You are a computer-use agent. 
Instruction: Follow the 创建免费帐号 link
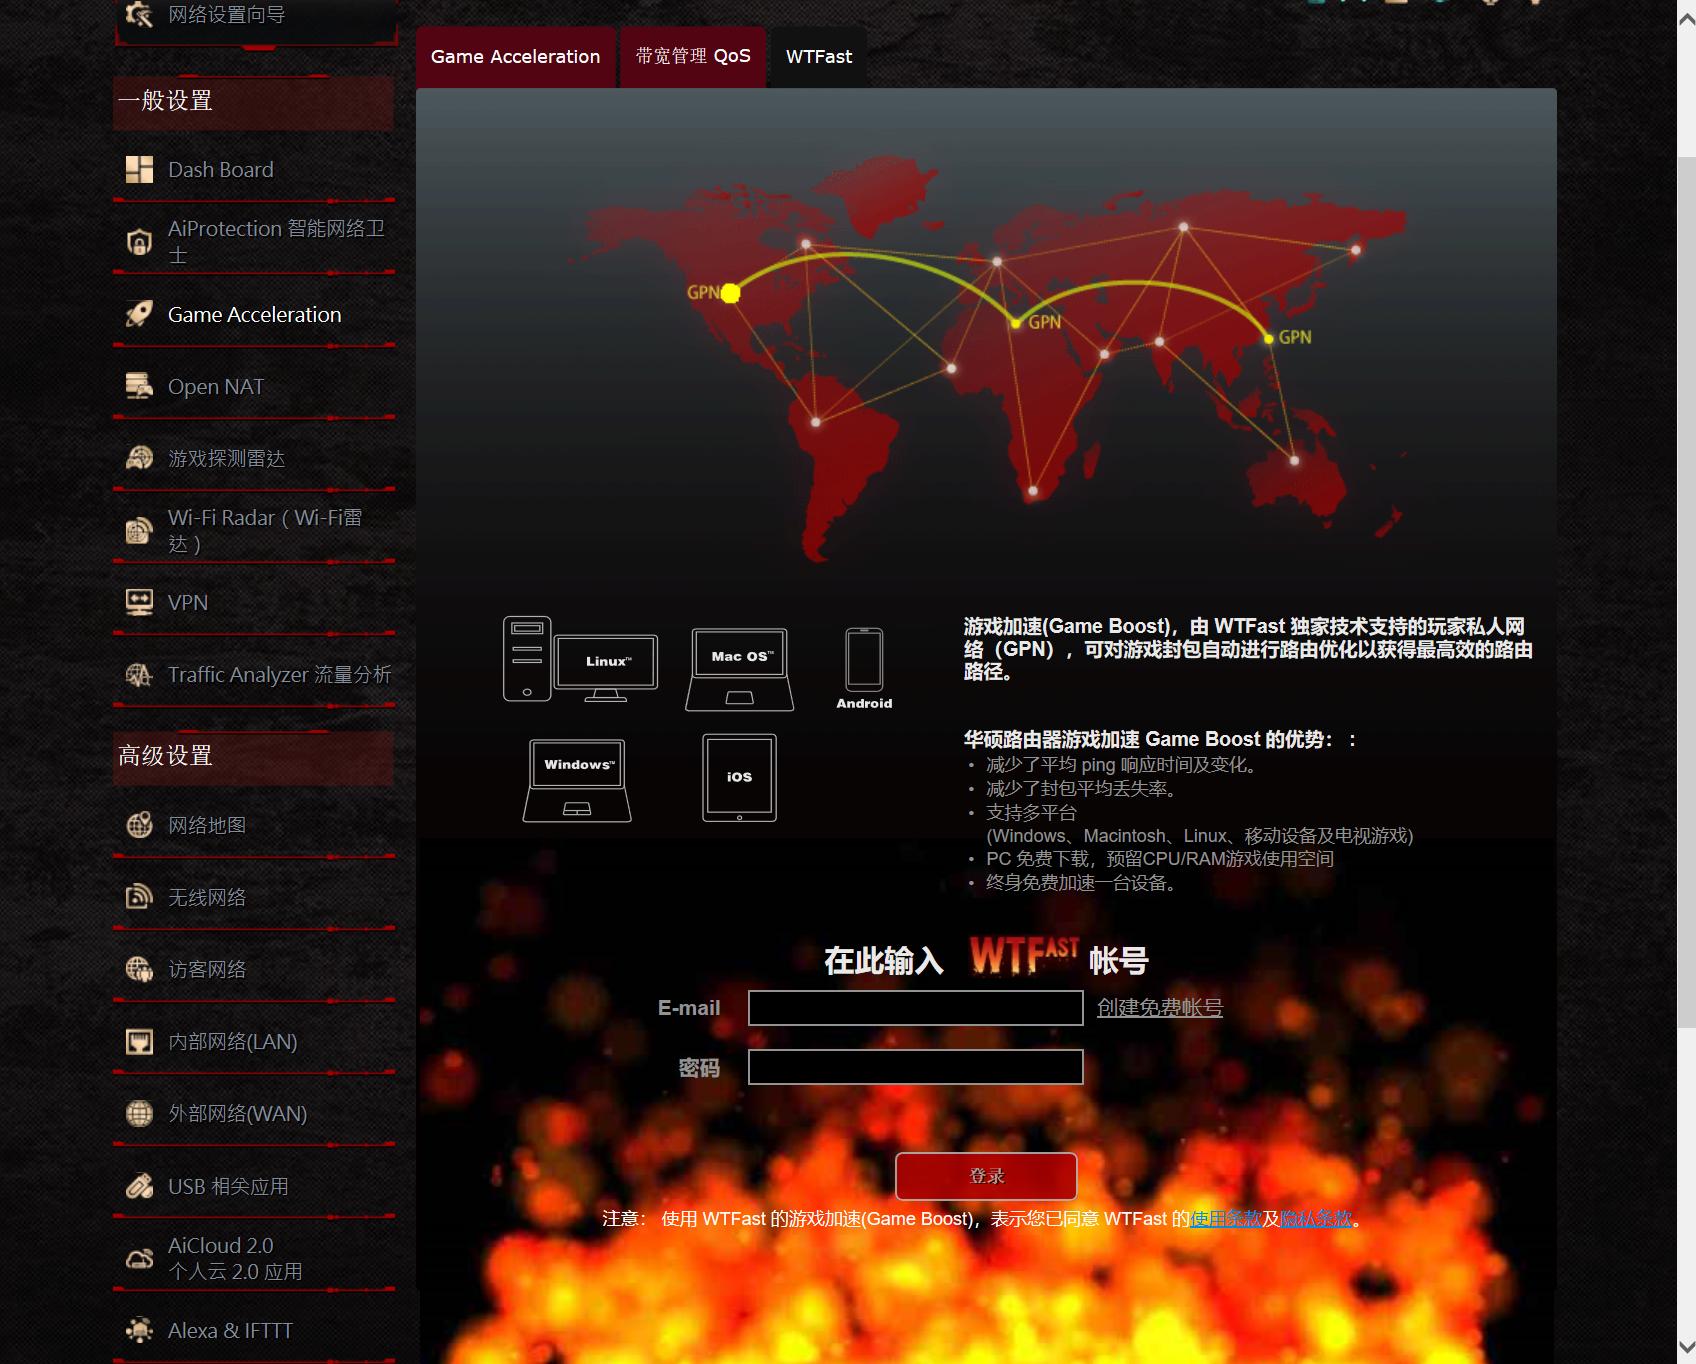(x=1160, y=1008)
